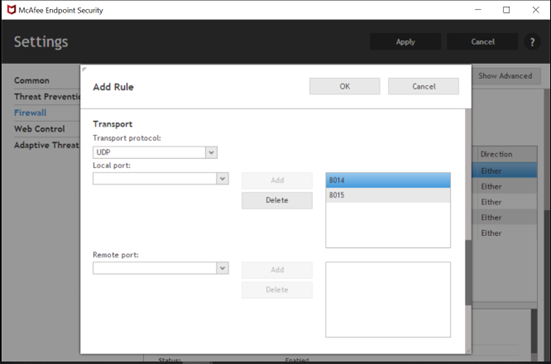This screenshot has height=364, width=551.
Task: Open the Threat Prevention settings section
Action: (47, 97)
